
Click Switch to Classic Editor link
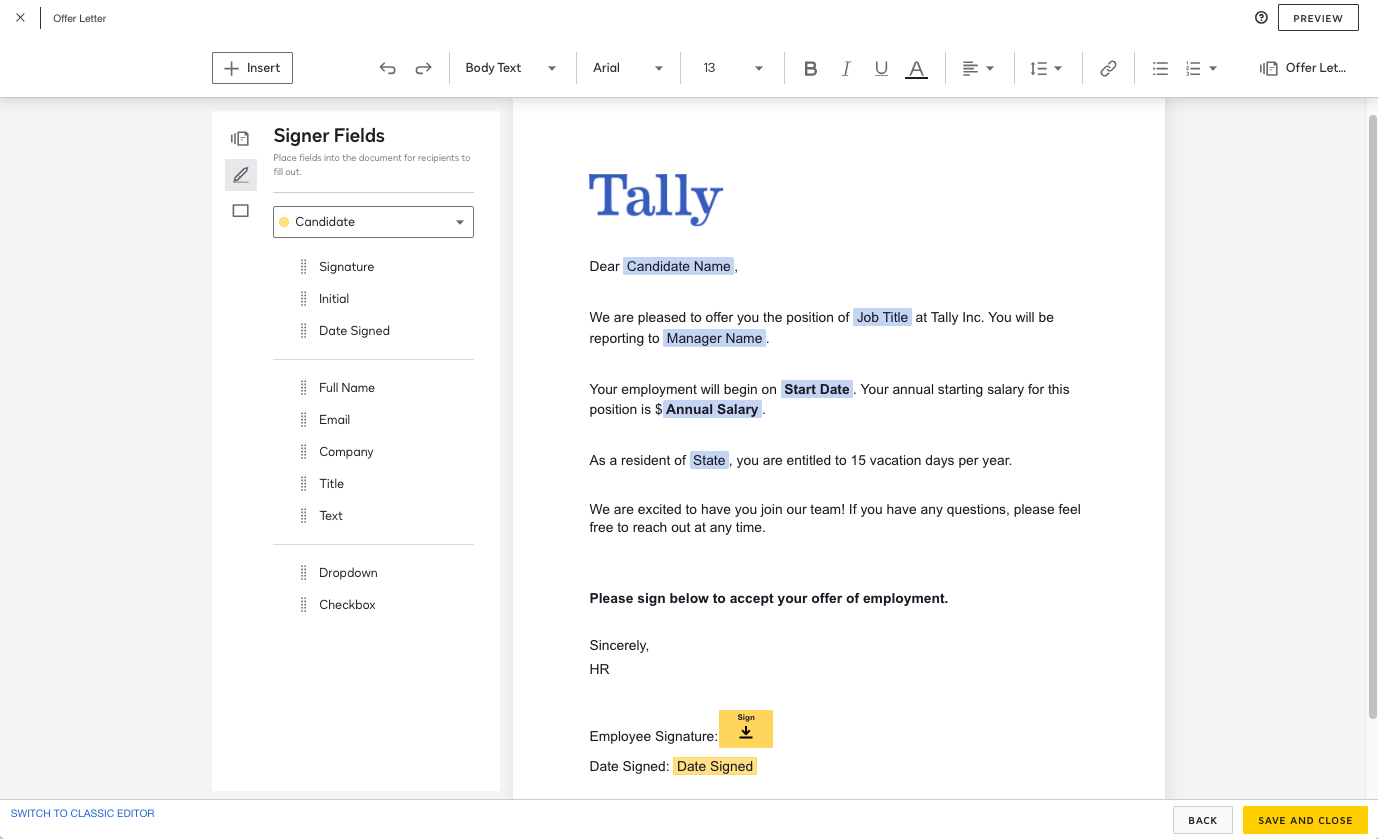pyautogui.click(x=83, y=814)
